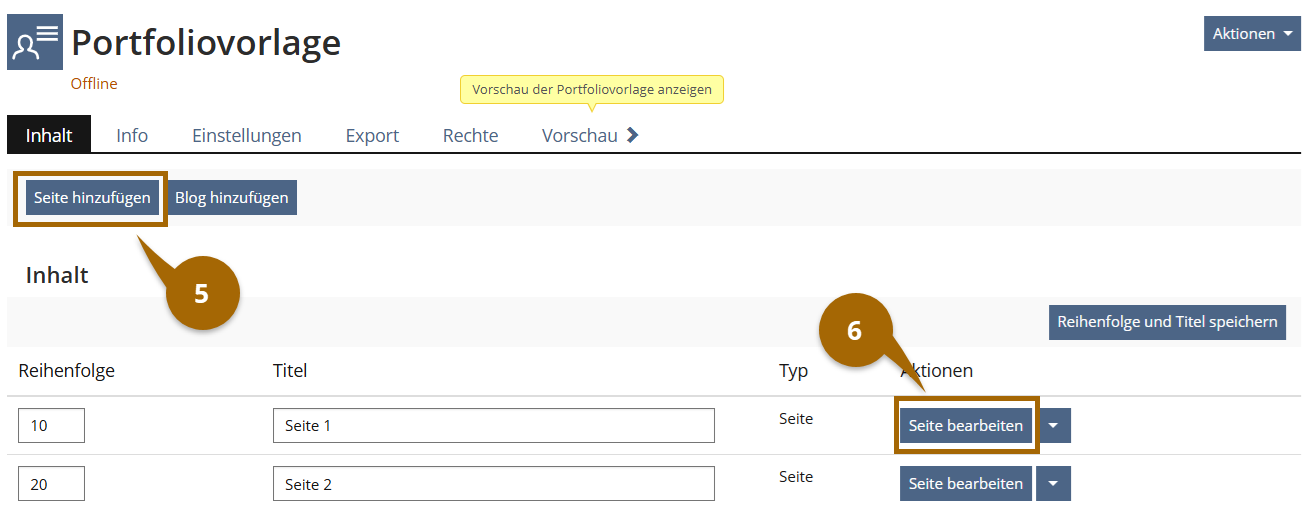
Task: Open the Rechte tab
Action: pyautogui.click(x=470, y=136)
